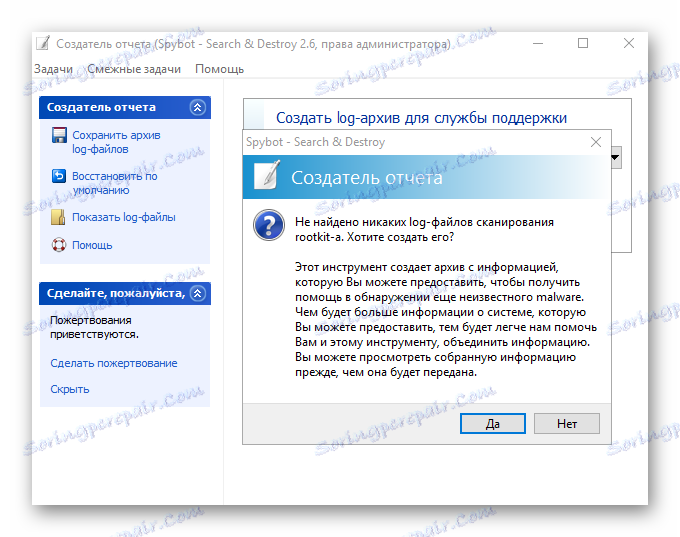Image resolution: width=680 pixels, height=537 pixels.
Task: Confirm with the Да button
Action: click(x=493, y=423)
